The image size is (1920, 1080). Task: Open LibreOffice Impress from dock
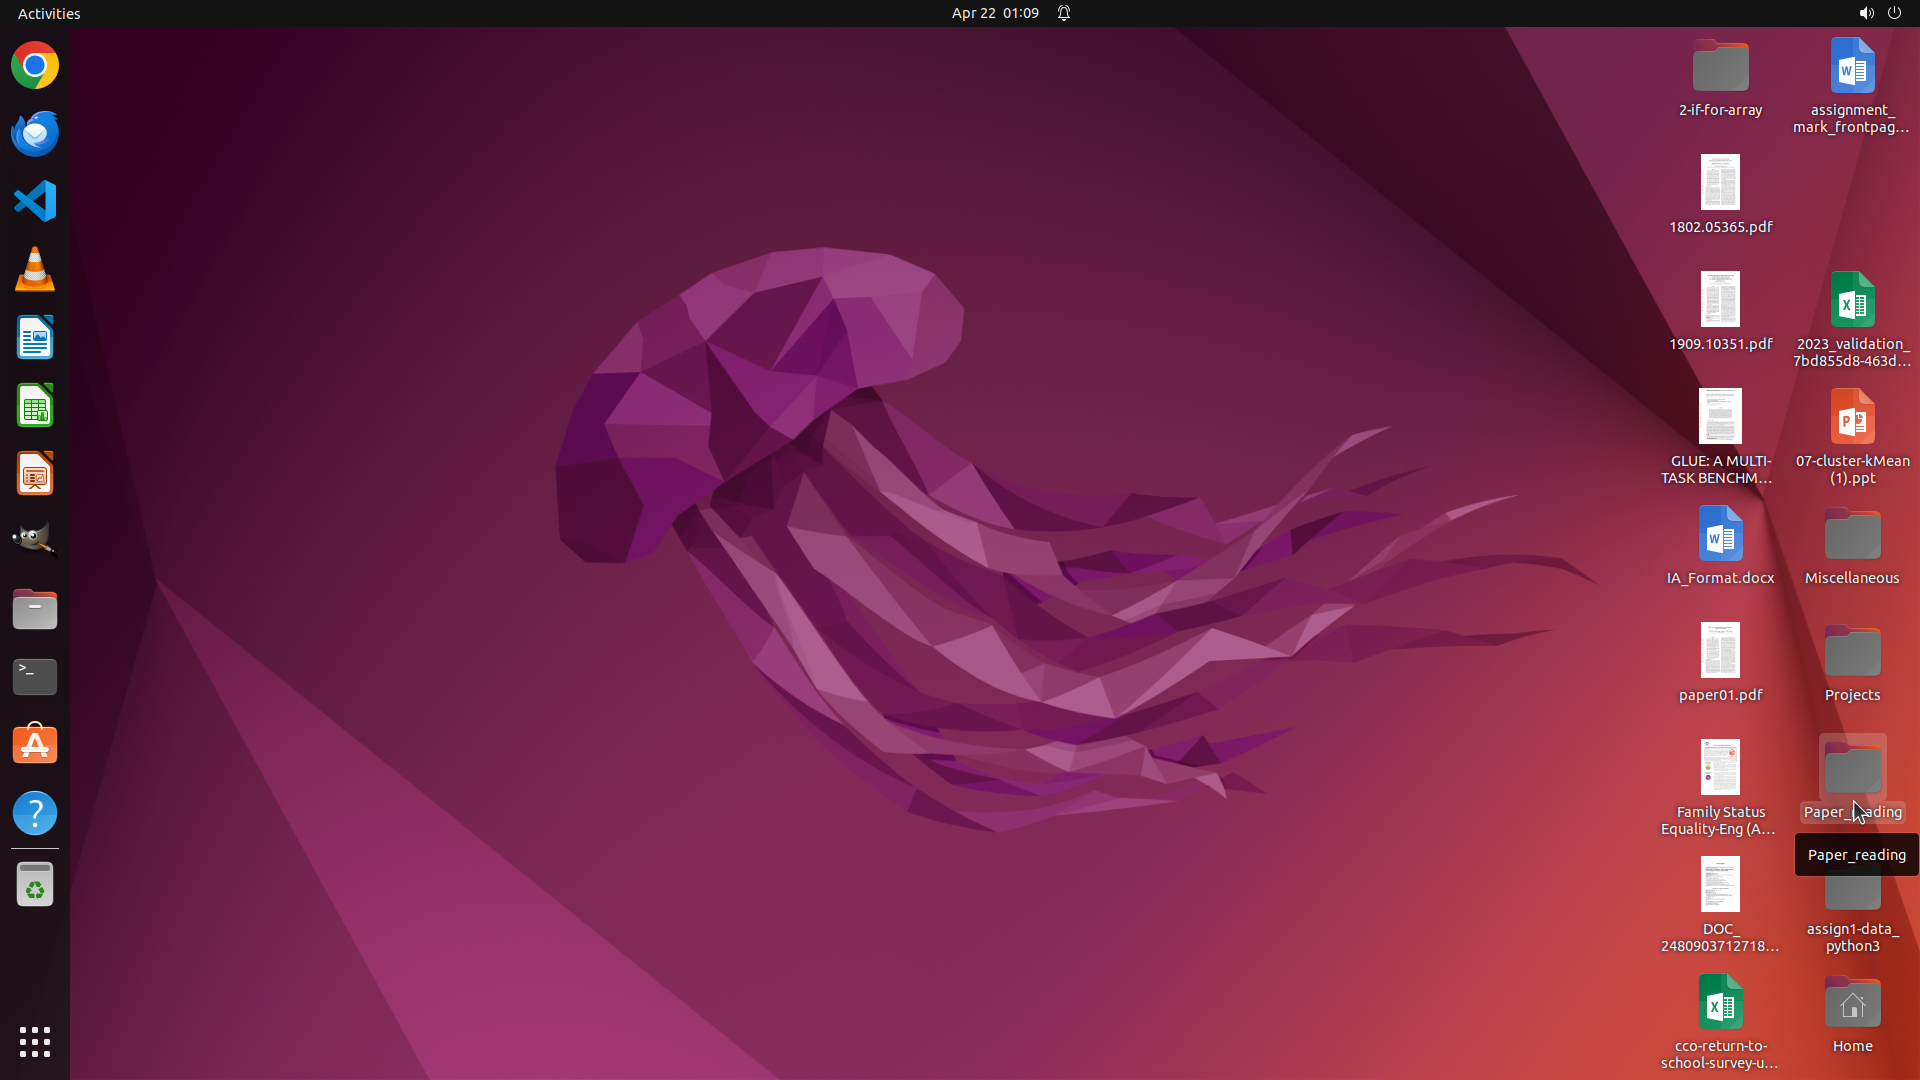tap(35, 474)
